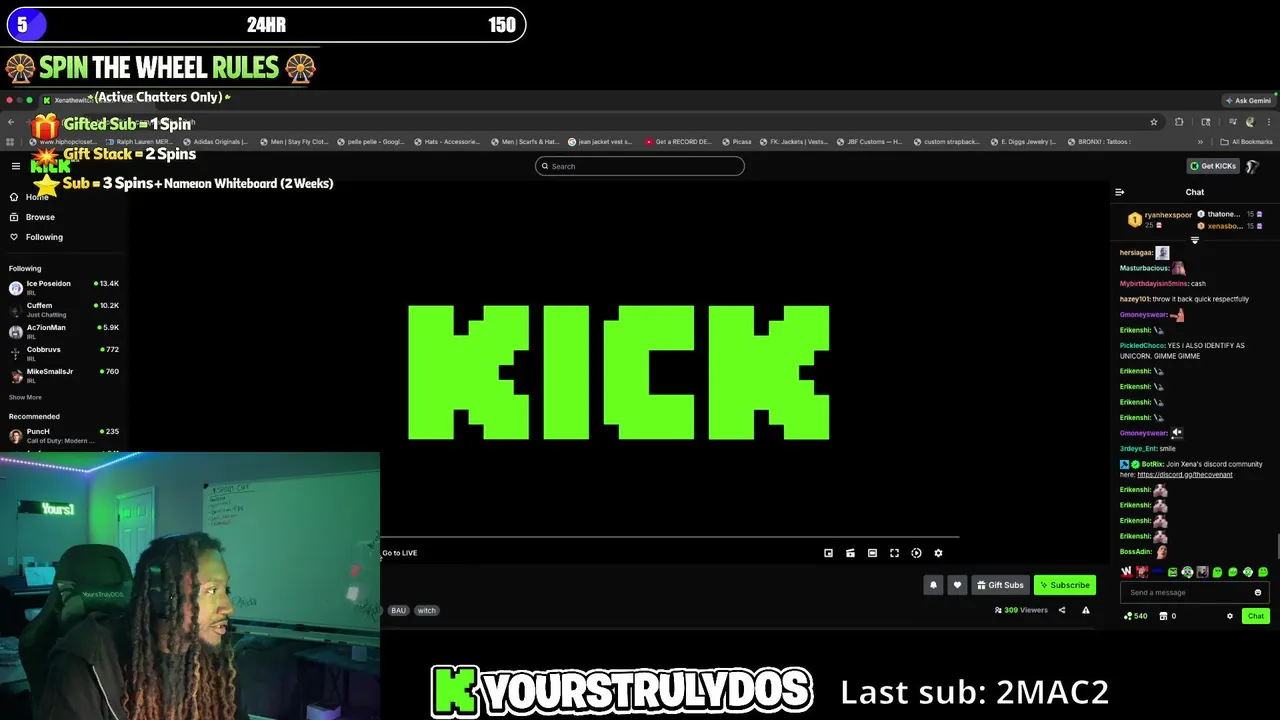The width and height of the screenshot is (1280, 720).
Task: Click 3rdeye_Ent username in chat
Action: (1138, 448)
